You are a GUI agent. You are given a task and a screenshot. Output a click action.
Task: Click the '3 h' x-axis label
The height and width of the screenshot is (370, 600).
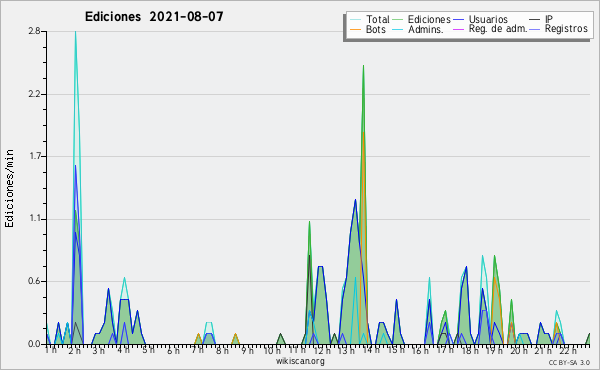click(x=98, y=350)
